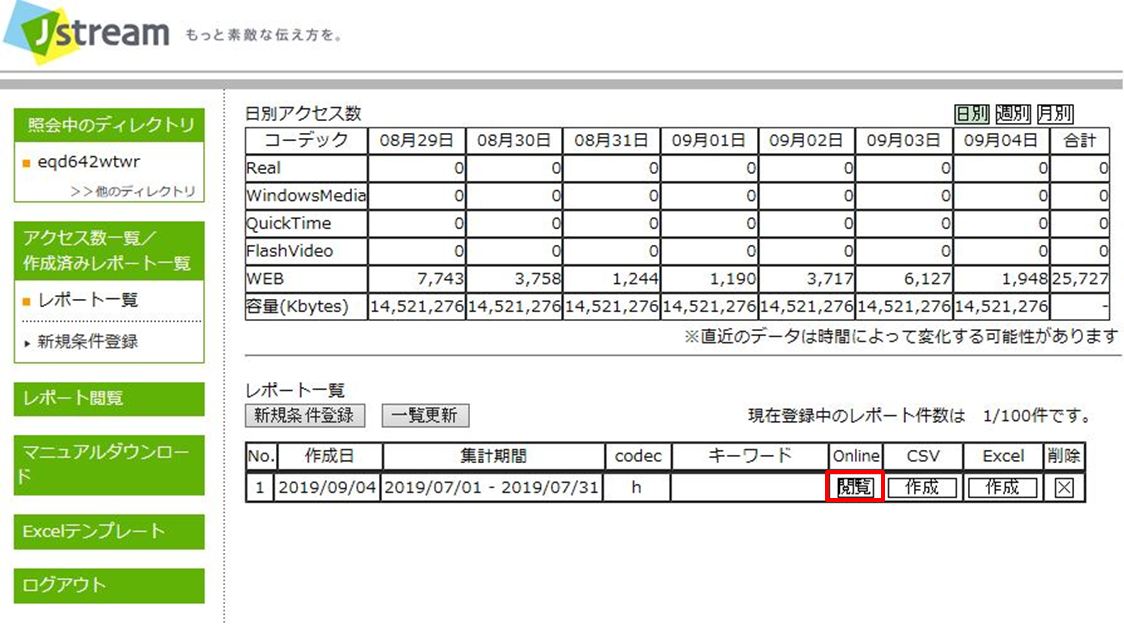This screenshot has width=1124, height=625.
Task: Refresh list with 一覧更新 button
Action: point(425,416)
